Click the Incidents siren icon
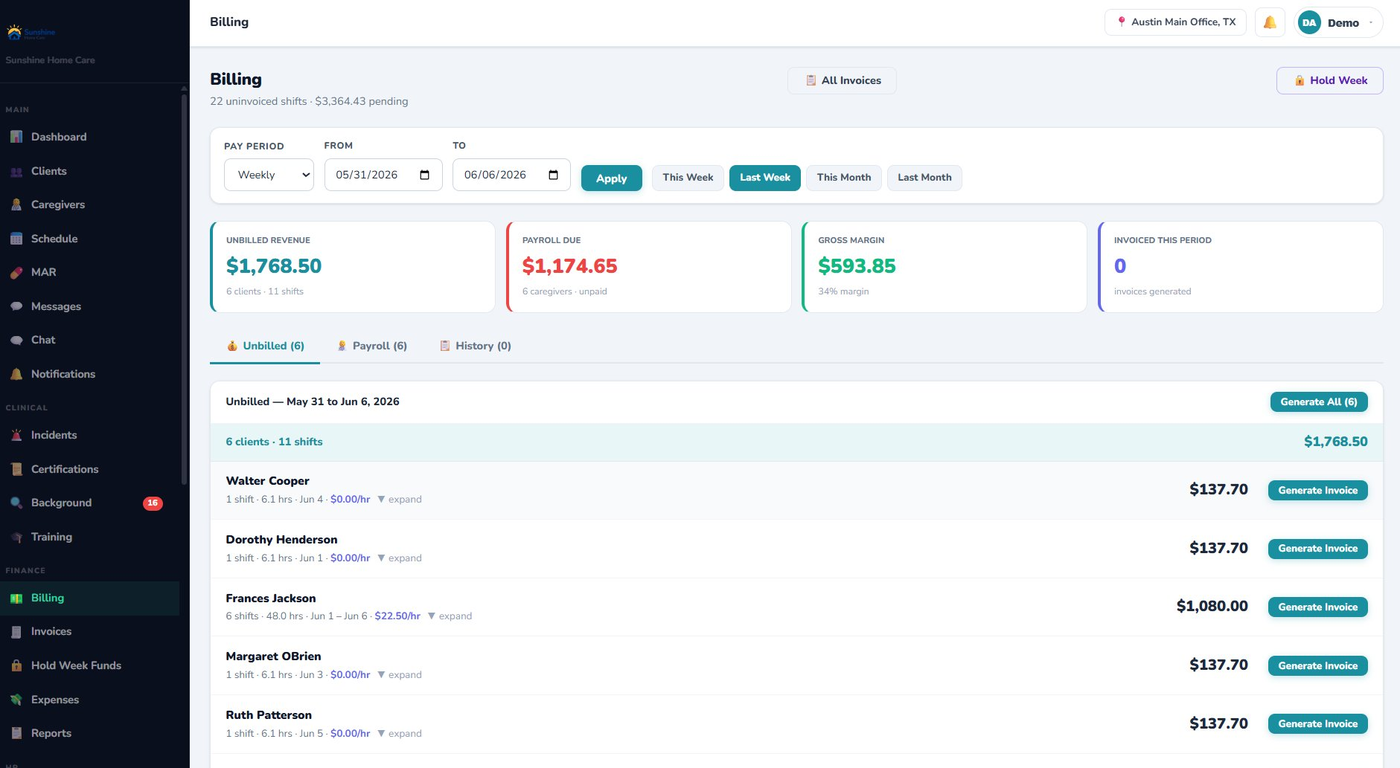 pos(16,435)
